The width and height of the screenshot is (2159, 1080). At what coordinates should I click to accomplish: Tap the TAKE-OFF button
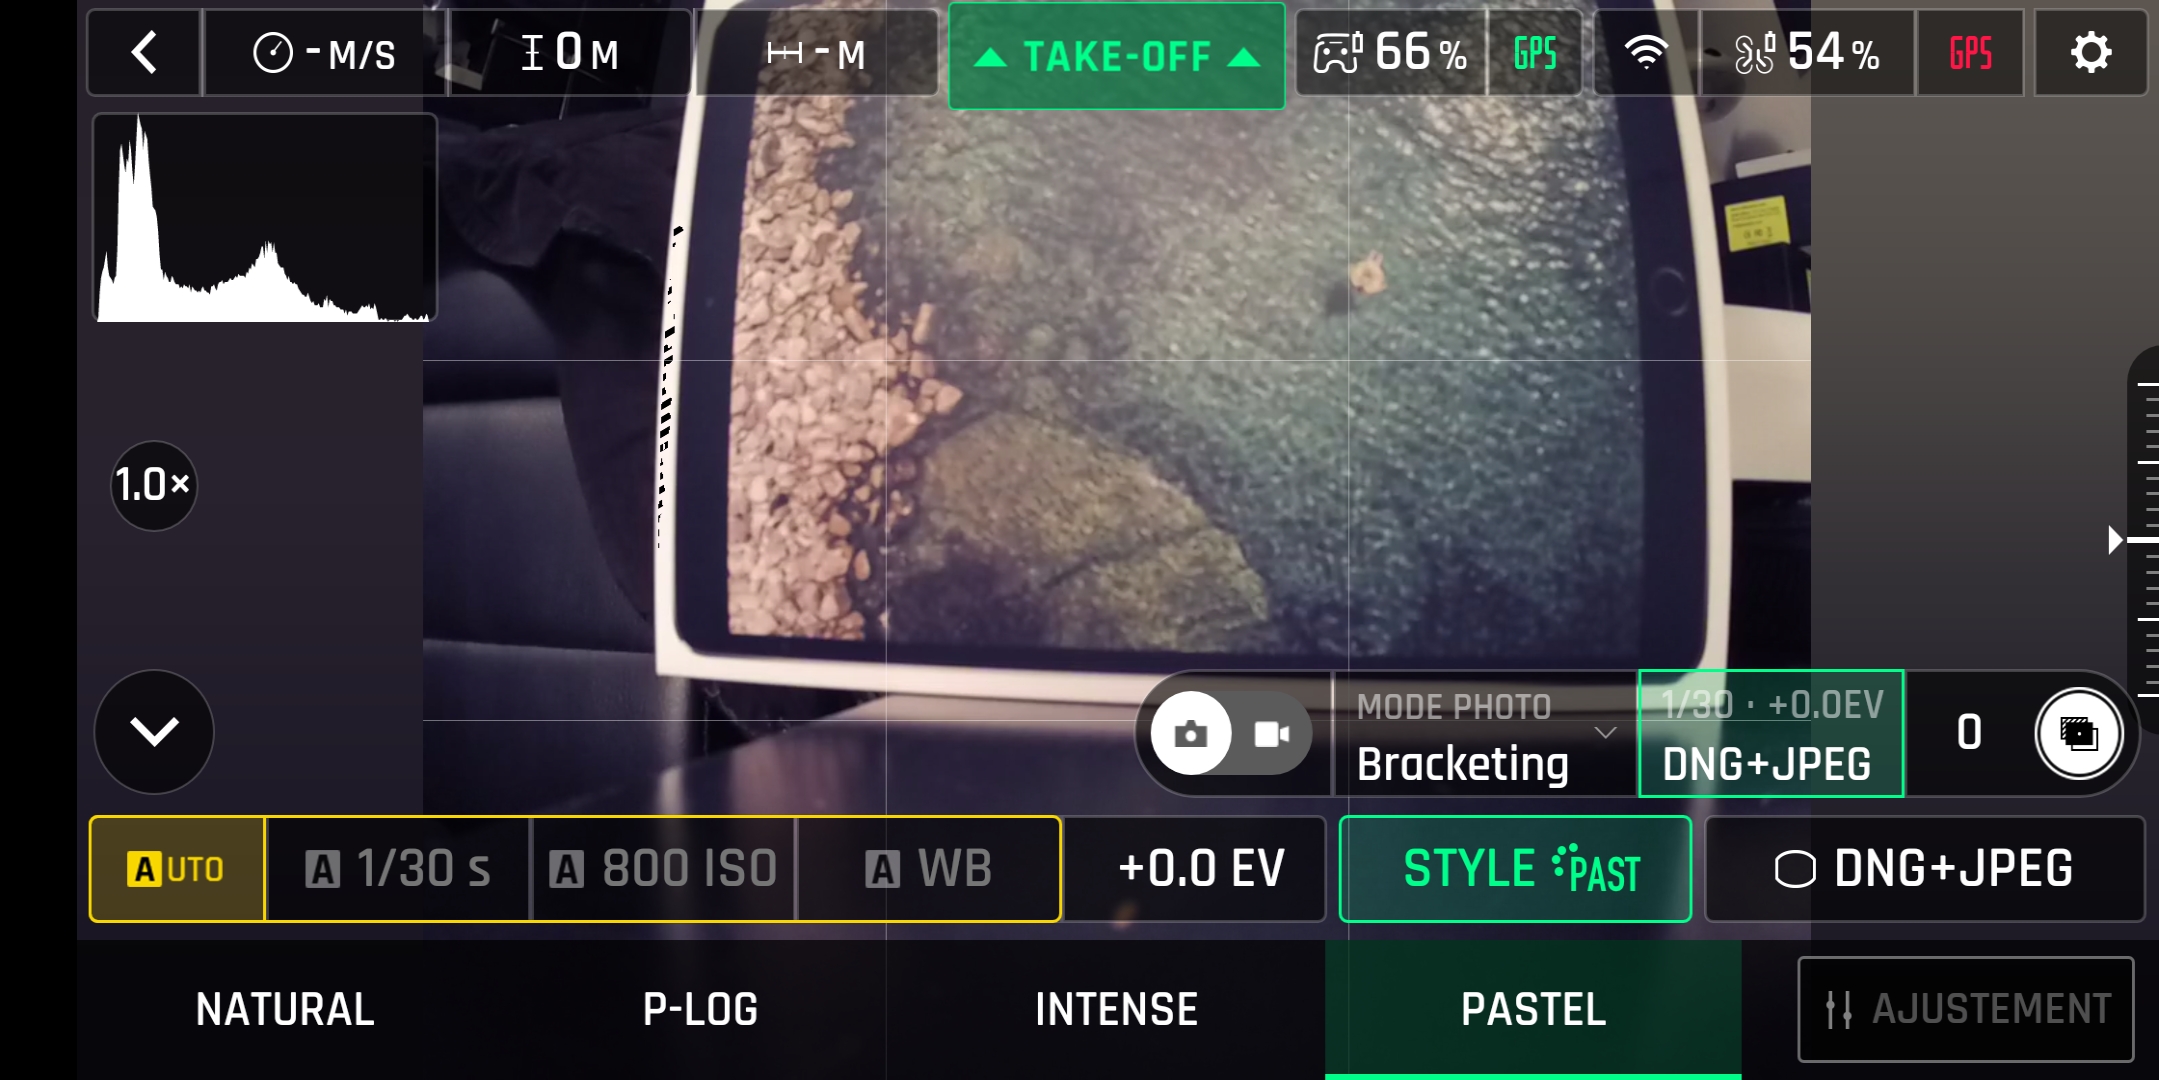pyautogui.click(x=1117, y=56)
